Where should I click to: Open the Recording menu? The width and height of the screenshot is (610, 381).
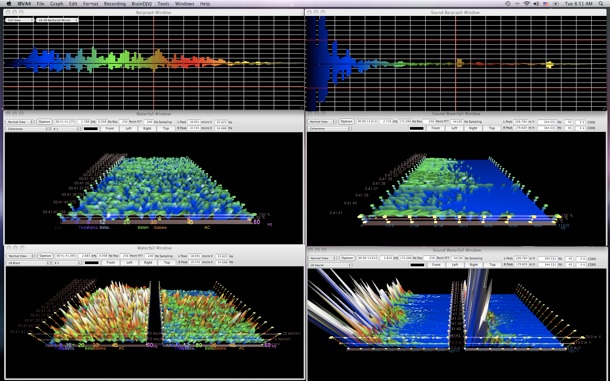tap(115, 4)
